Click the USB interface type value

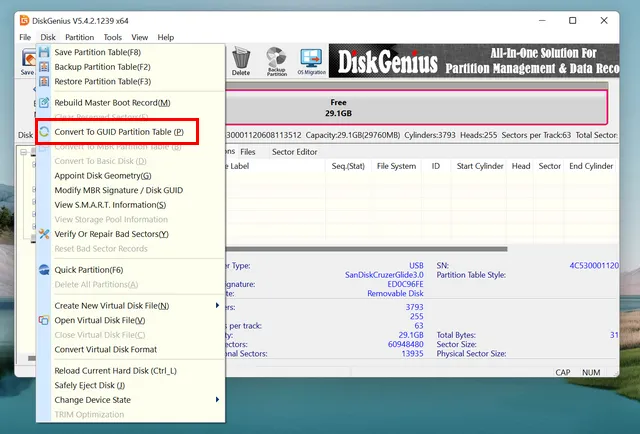416,265
